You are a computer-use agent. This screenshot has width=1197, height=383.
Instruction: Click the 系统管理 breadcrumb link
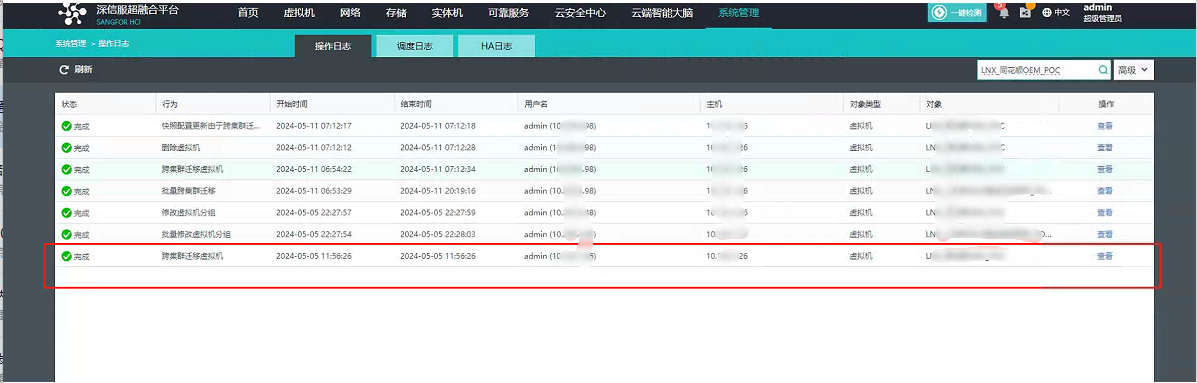tap(70, 44)
